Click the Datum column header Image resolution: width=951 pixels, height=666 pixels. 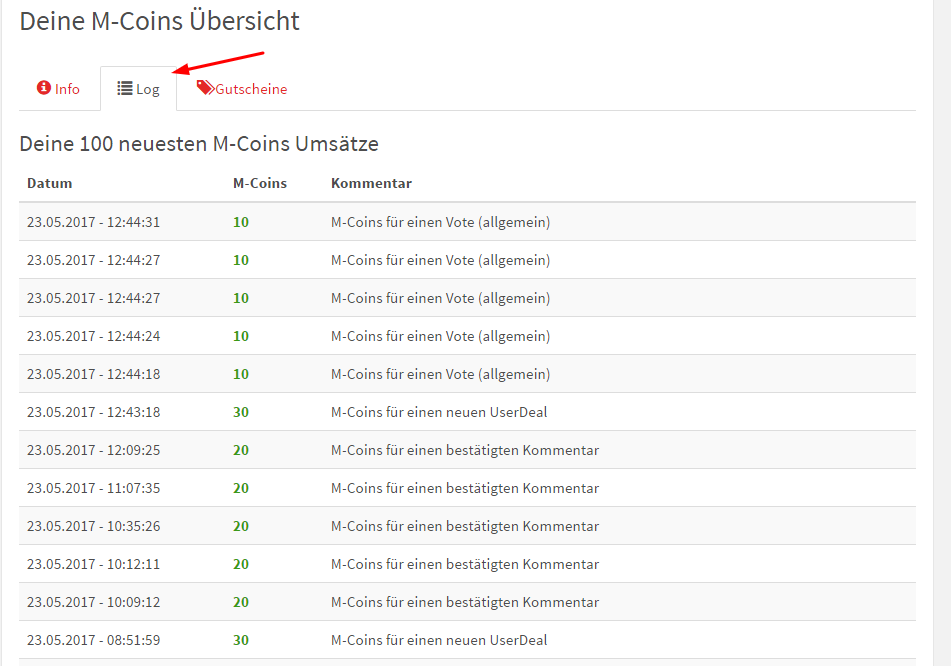pyautogui.click(x=50, y=183)
